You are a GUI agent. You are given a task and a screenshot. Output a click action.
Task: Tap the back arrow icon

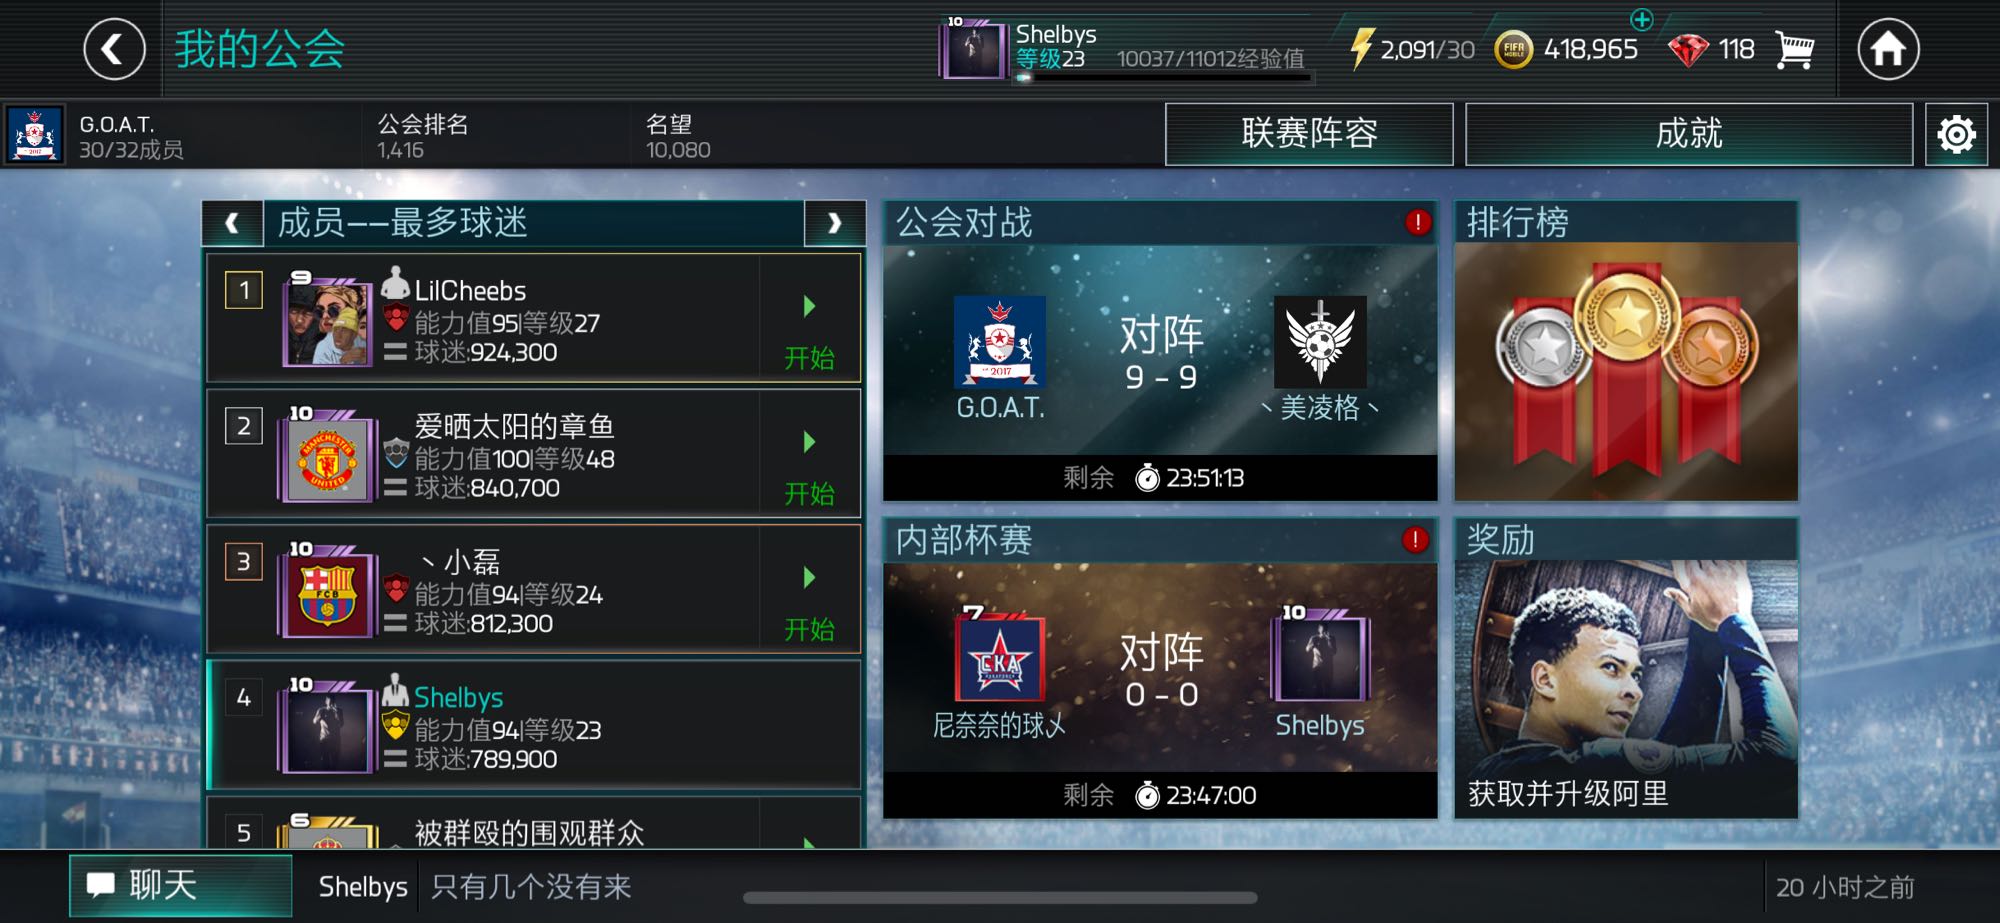coord(114,49)
